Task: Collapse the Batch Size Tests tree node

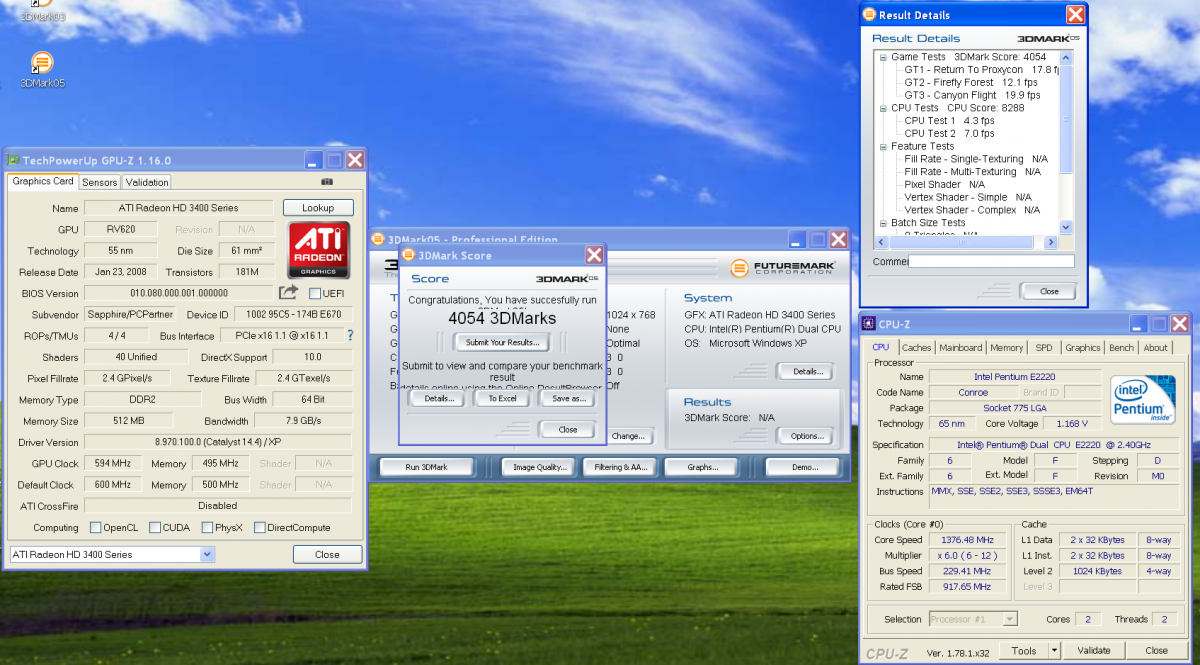Action: point(883,223)
